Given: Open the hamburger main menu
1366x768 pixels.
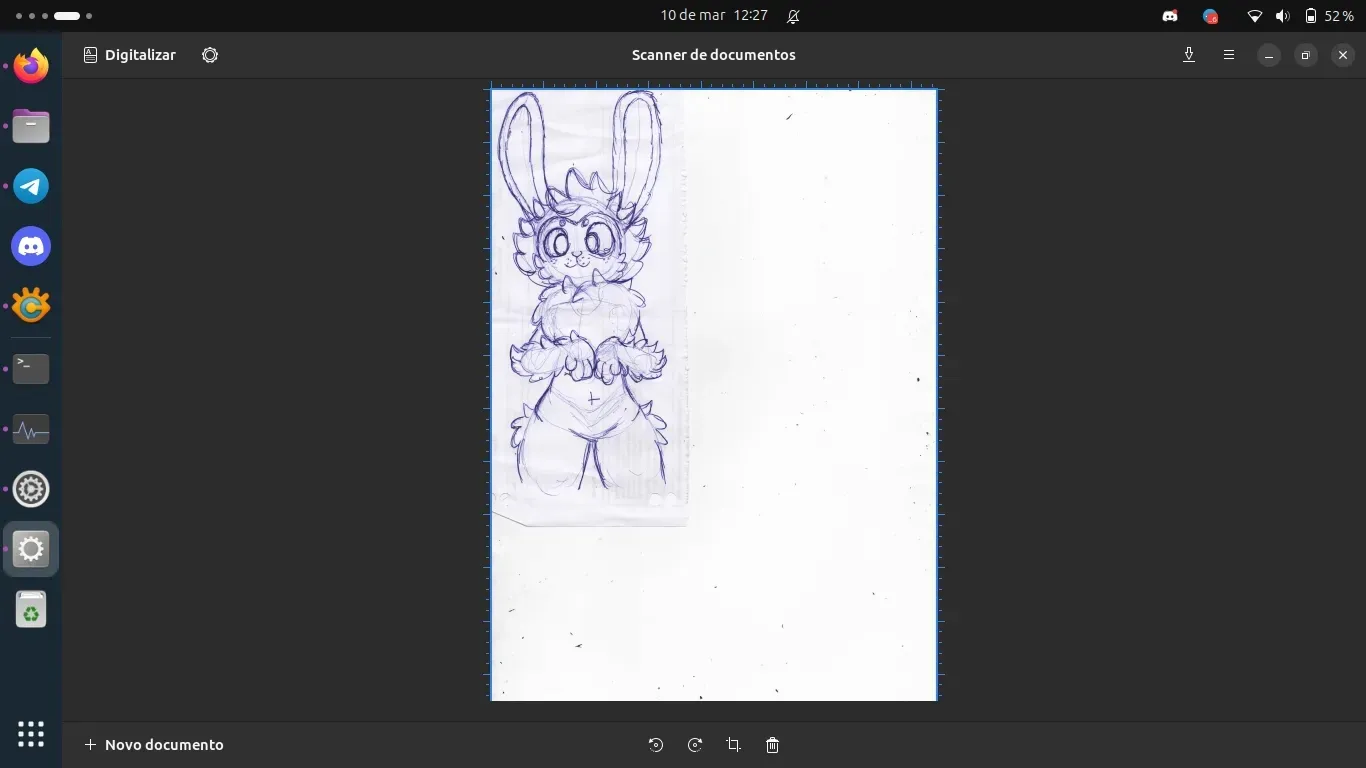Looking at the screenshot, I should tap(1229, 55).
